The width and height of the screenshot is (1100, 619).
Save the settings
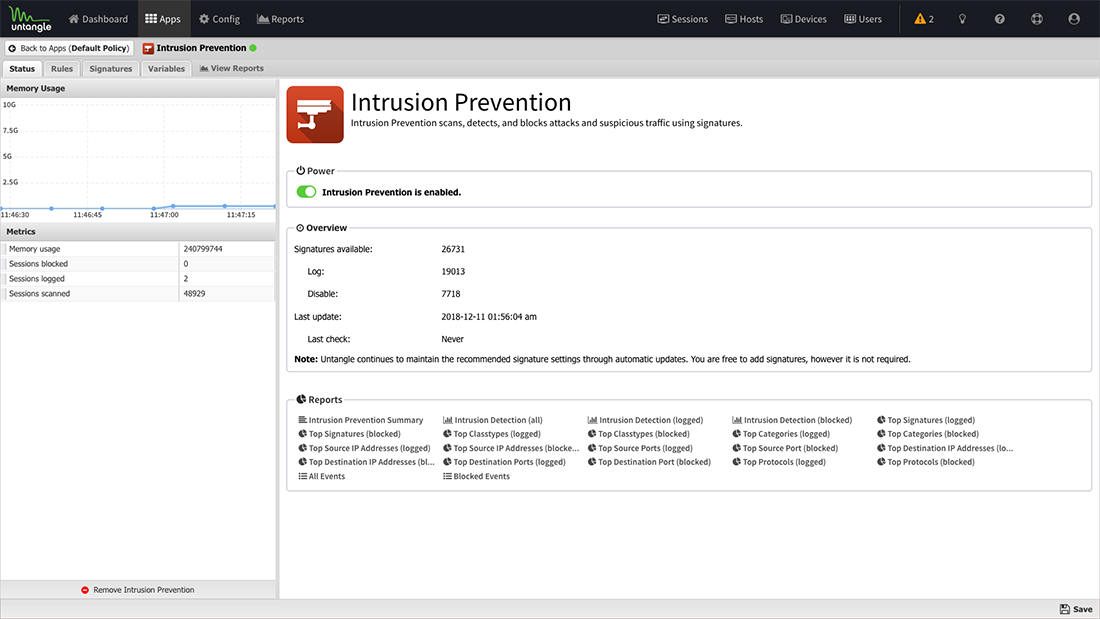point(1076,609)
